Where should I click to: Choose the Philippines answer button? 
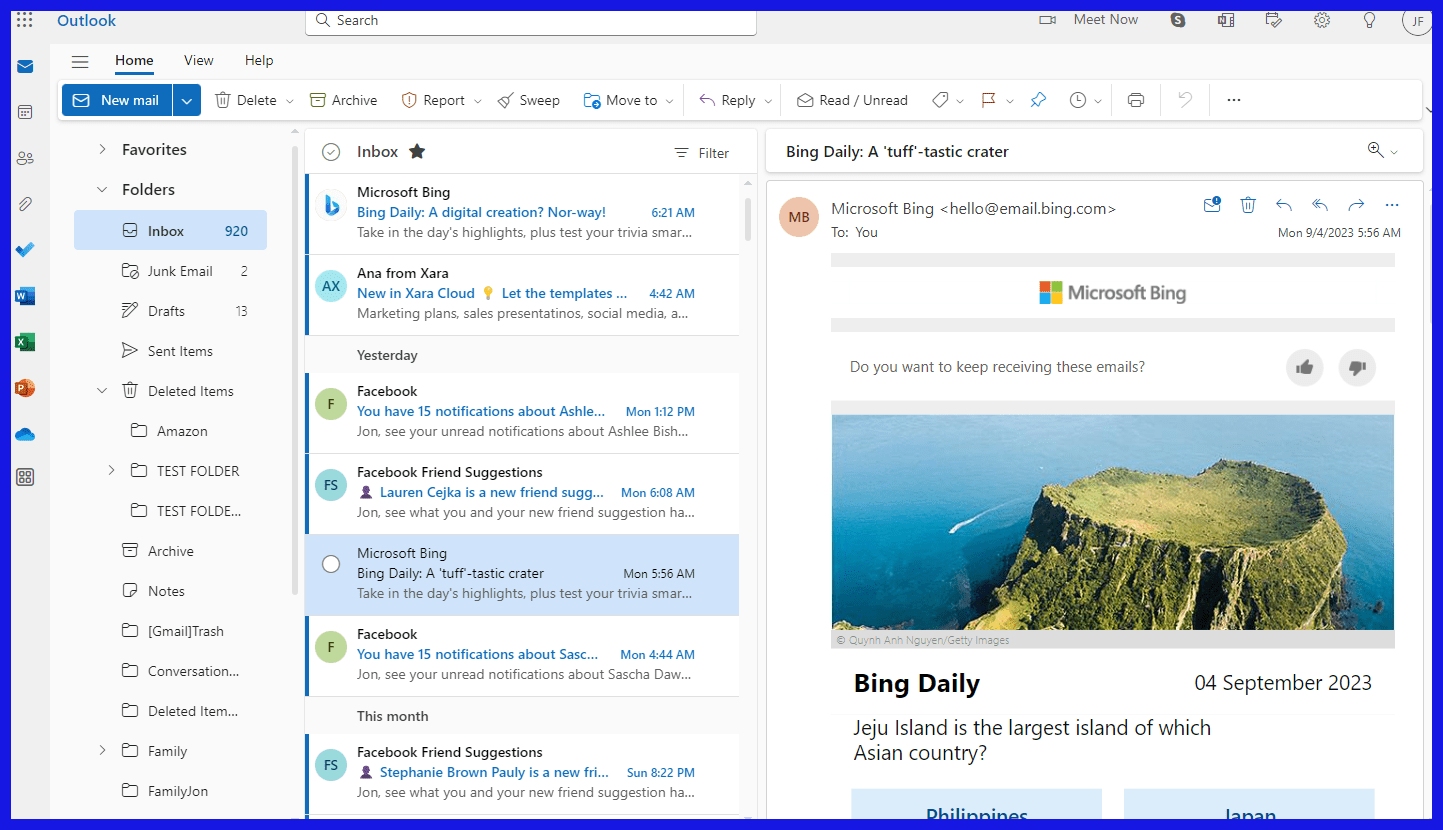tap(976, 804)
